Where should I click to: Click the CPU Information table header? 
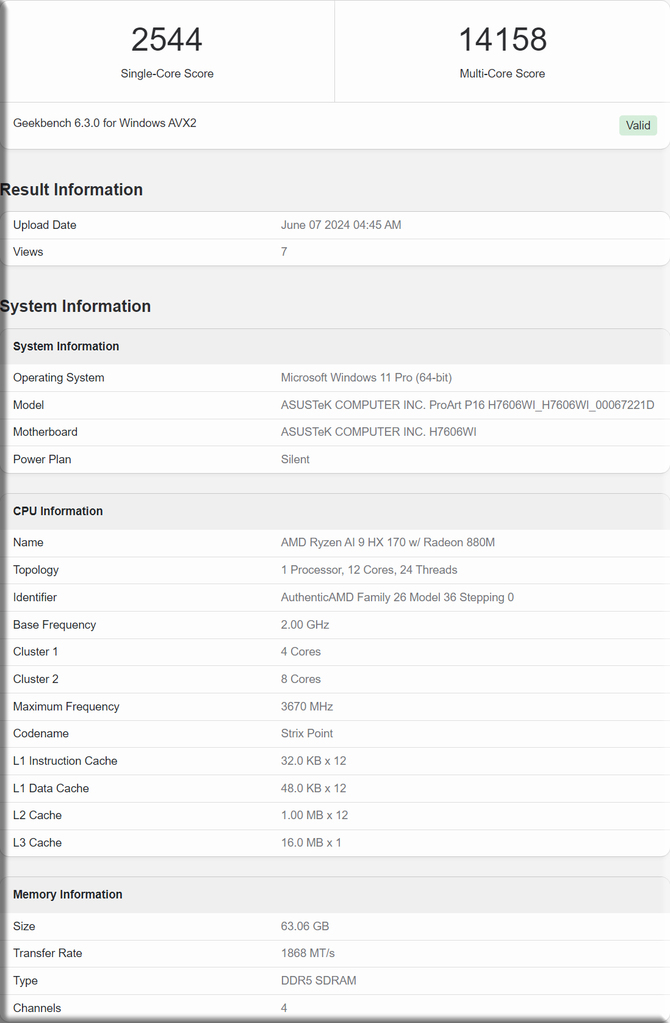tap(58, 512)
